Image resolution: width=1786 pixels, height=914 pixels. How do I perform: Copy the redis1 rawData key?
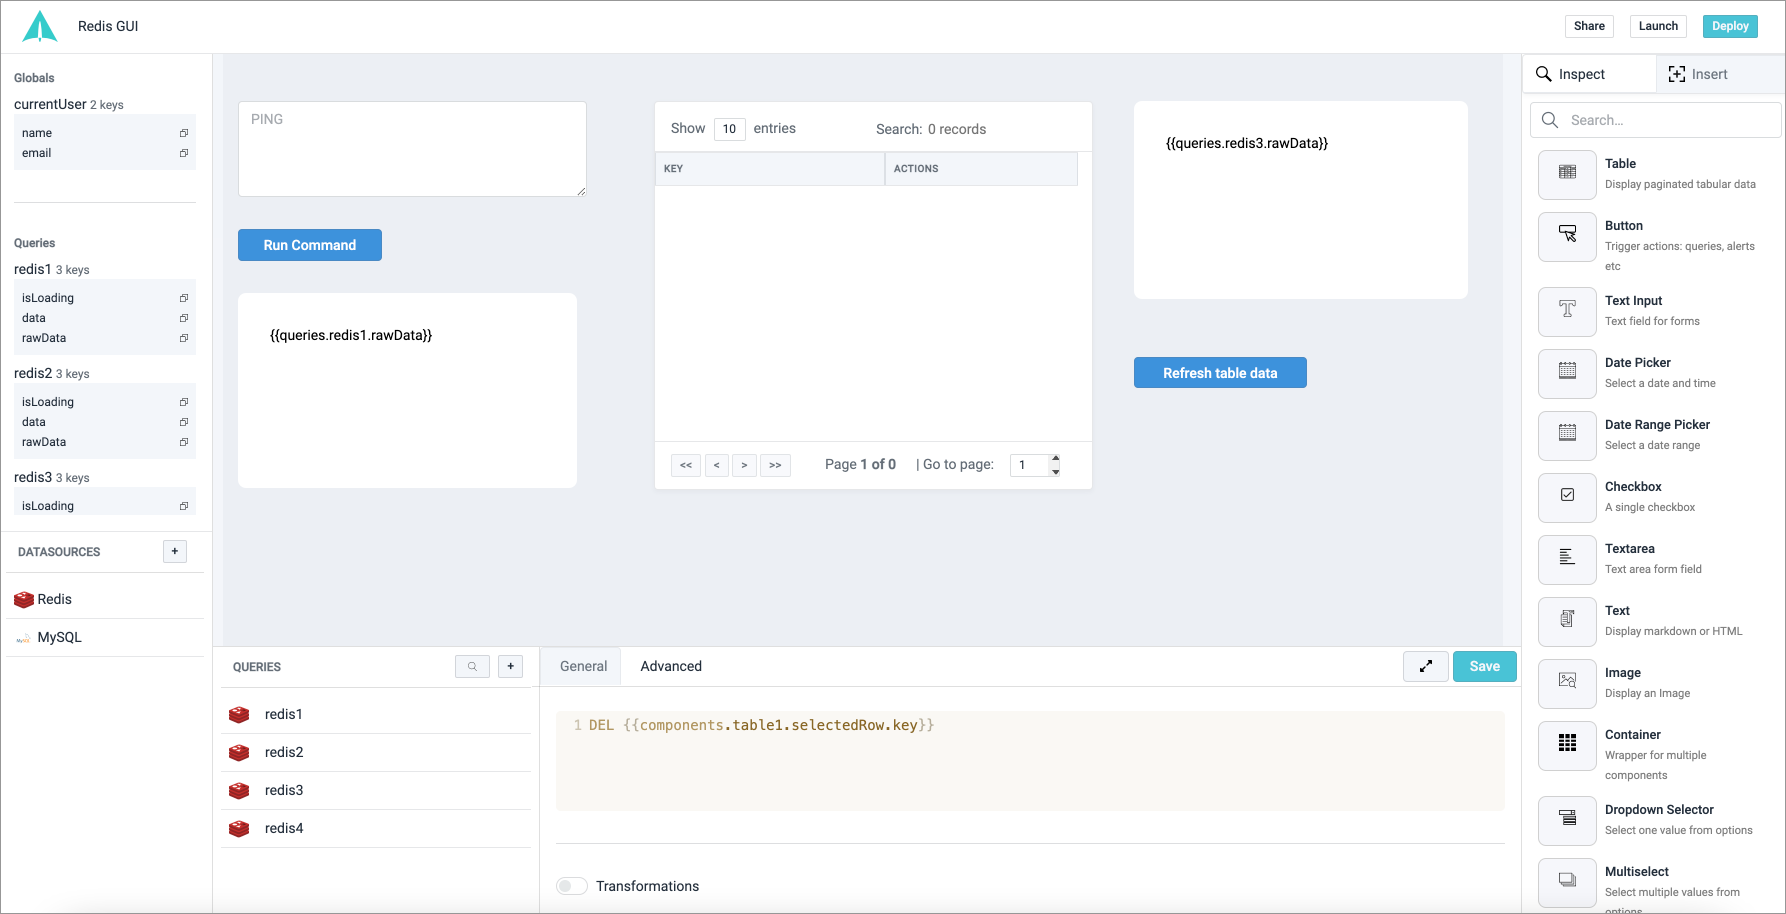[x=184, y=338]
